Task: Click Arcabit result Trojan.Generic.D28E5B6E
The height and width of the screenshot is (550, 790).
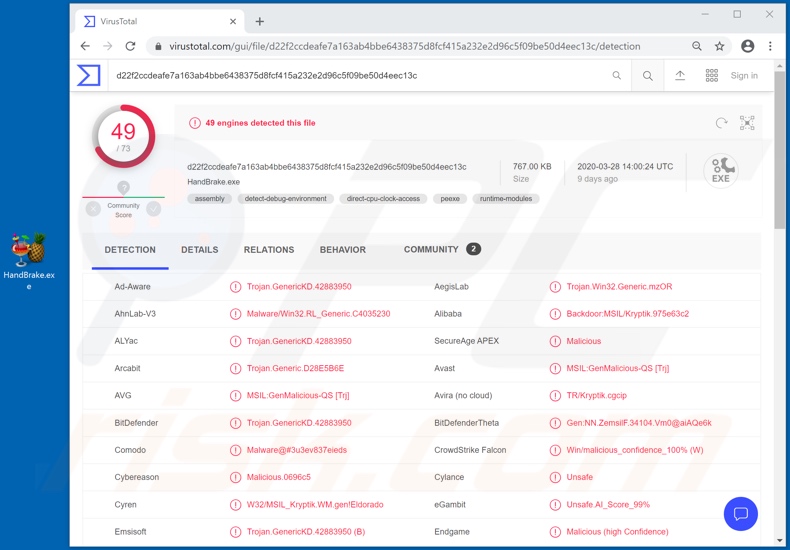Action: [295, 368]
